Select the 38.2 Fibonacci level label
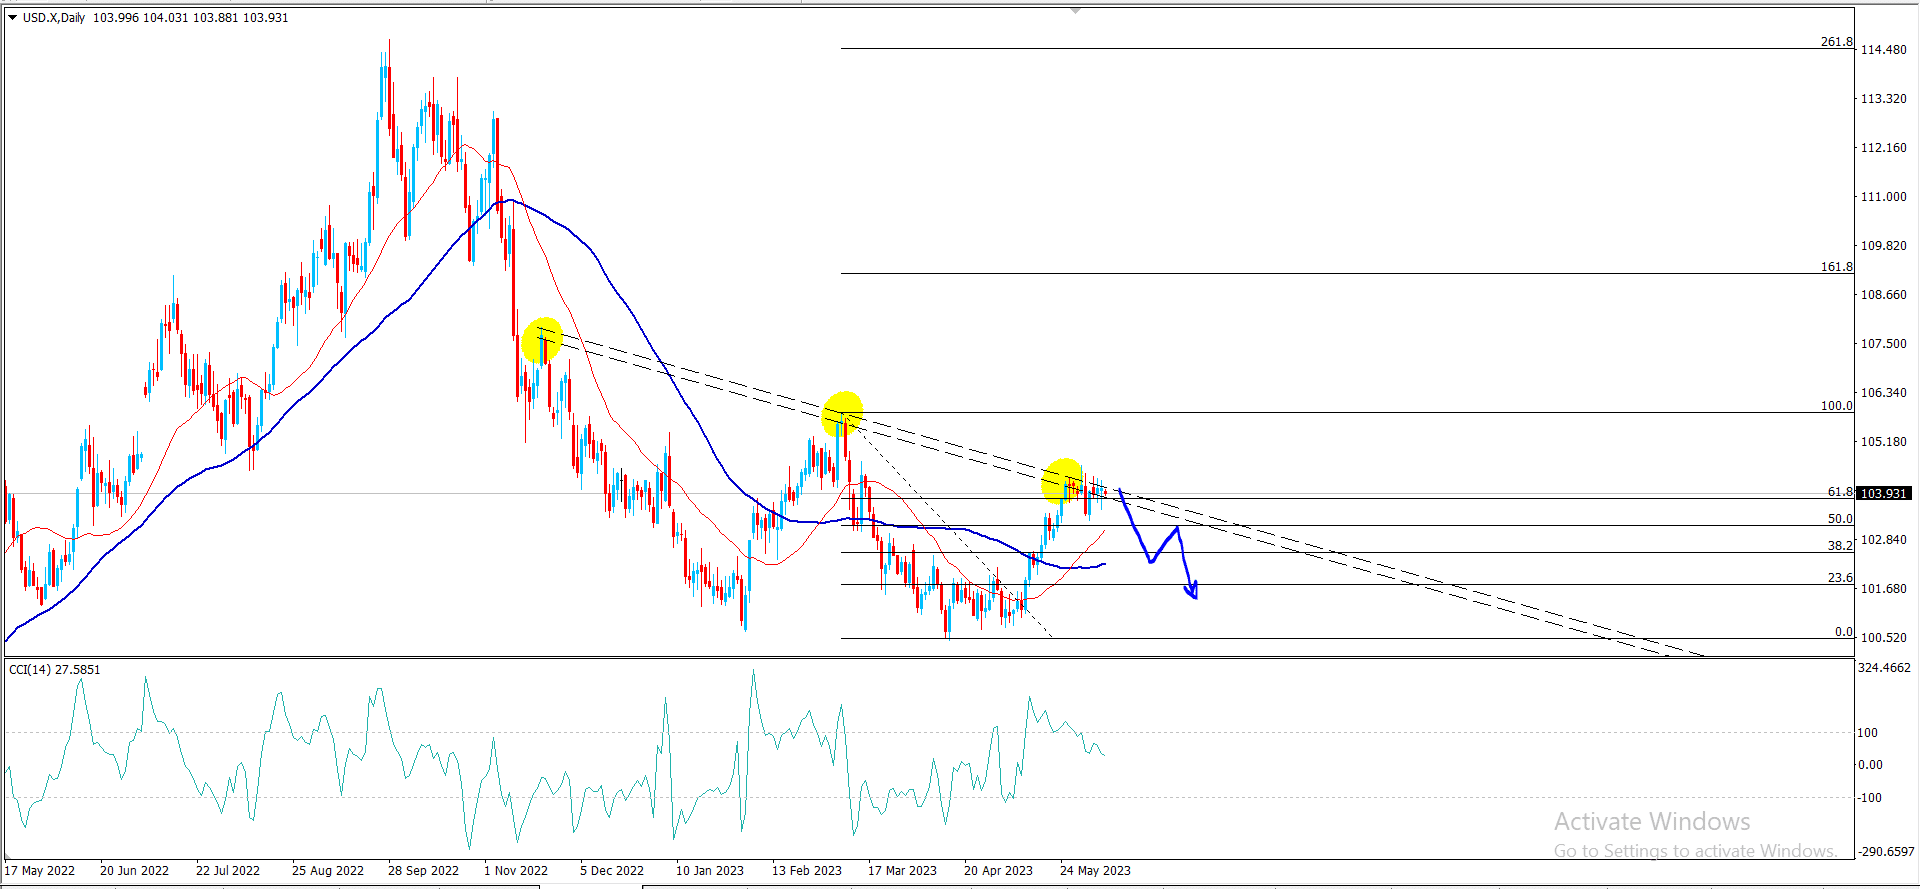Image resolution: width=1920 pixels, height=889 pixels. 1841,546
